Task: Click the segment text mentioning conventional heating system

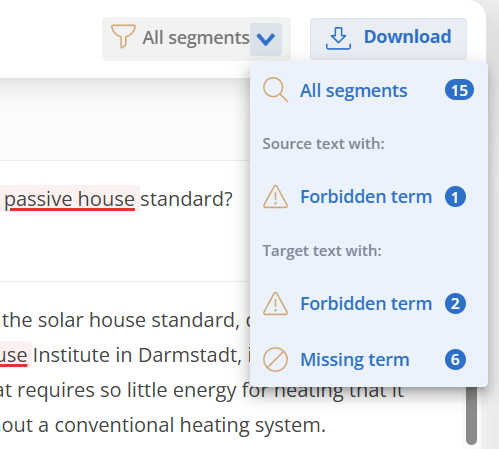Action: click(x=163, y=425)
